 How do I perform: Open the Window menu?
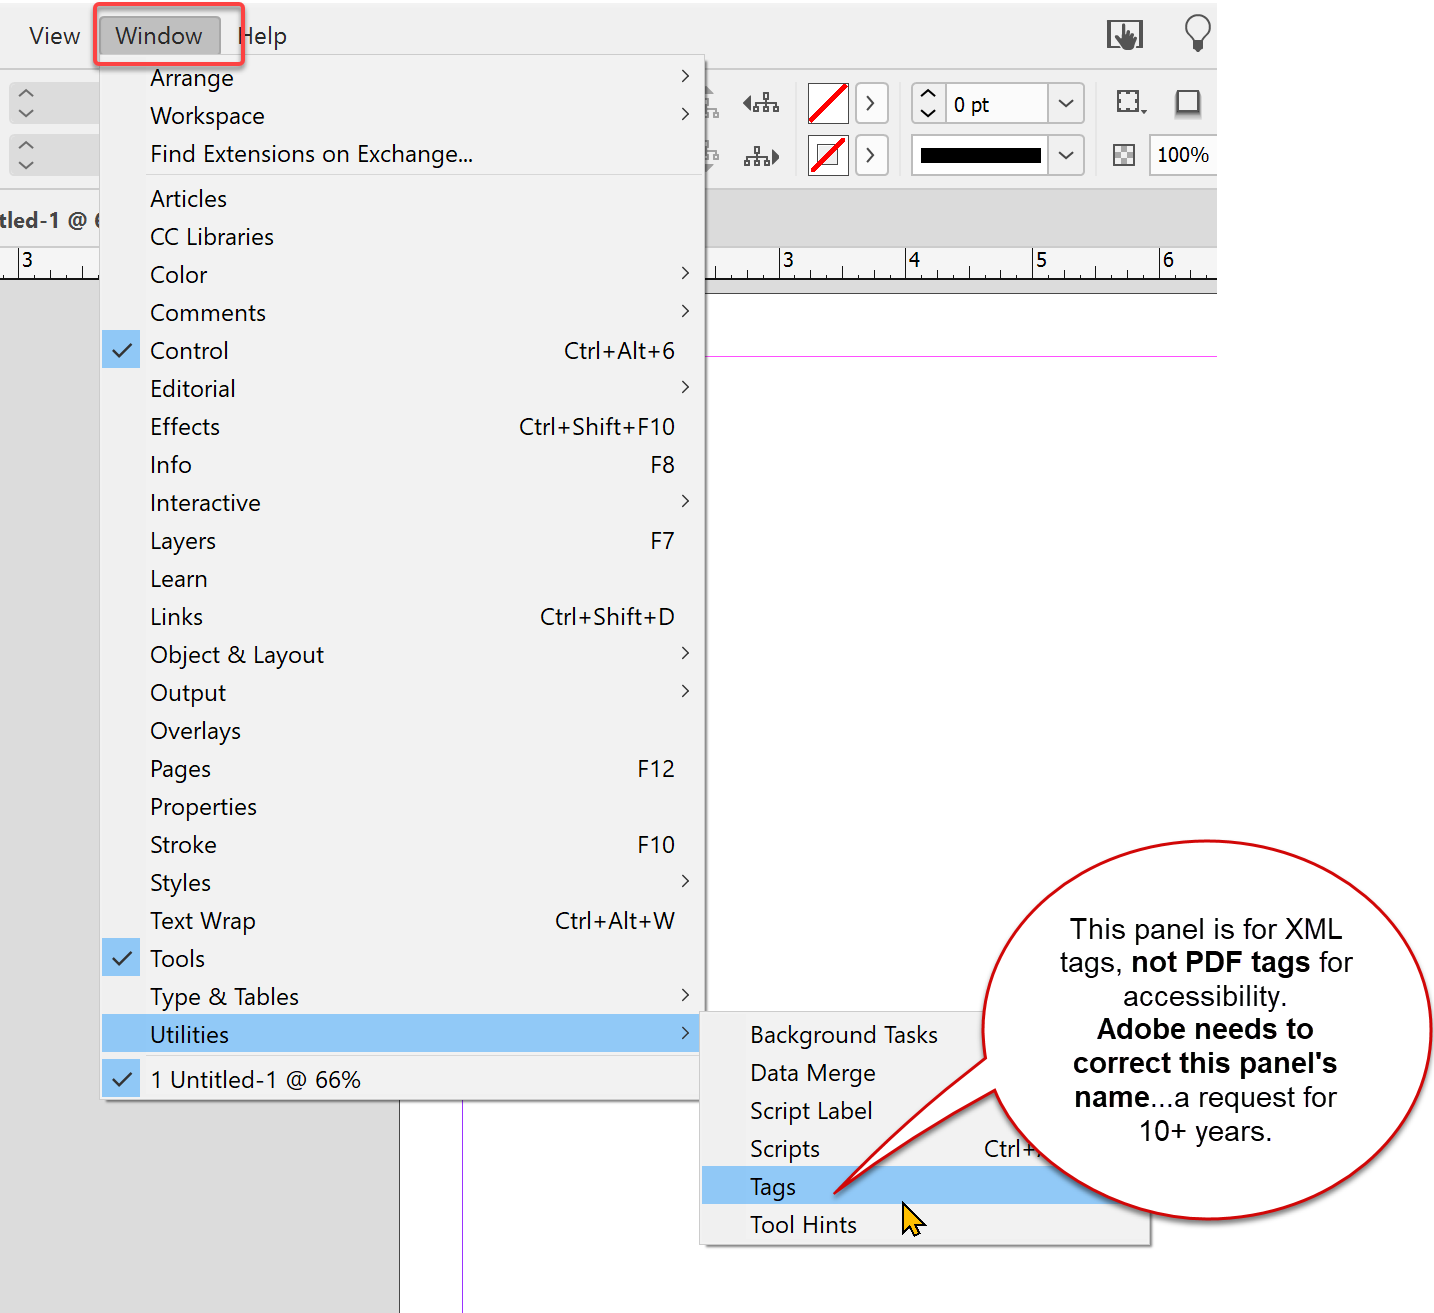(158, 35)
